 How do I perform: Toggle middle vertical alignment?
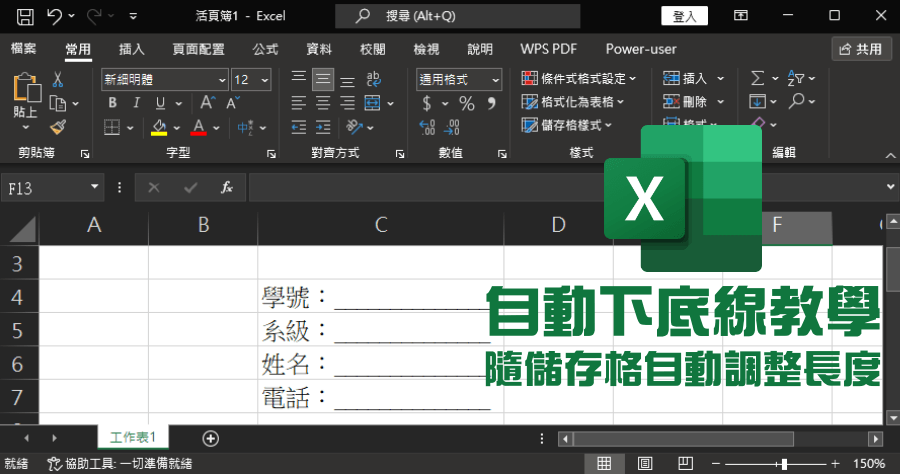click(323, 79)
